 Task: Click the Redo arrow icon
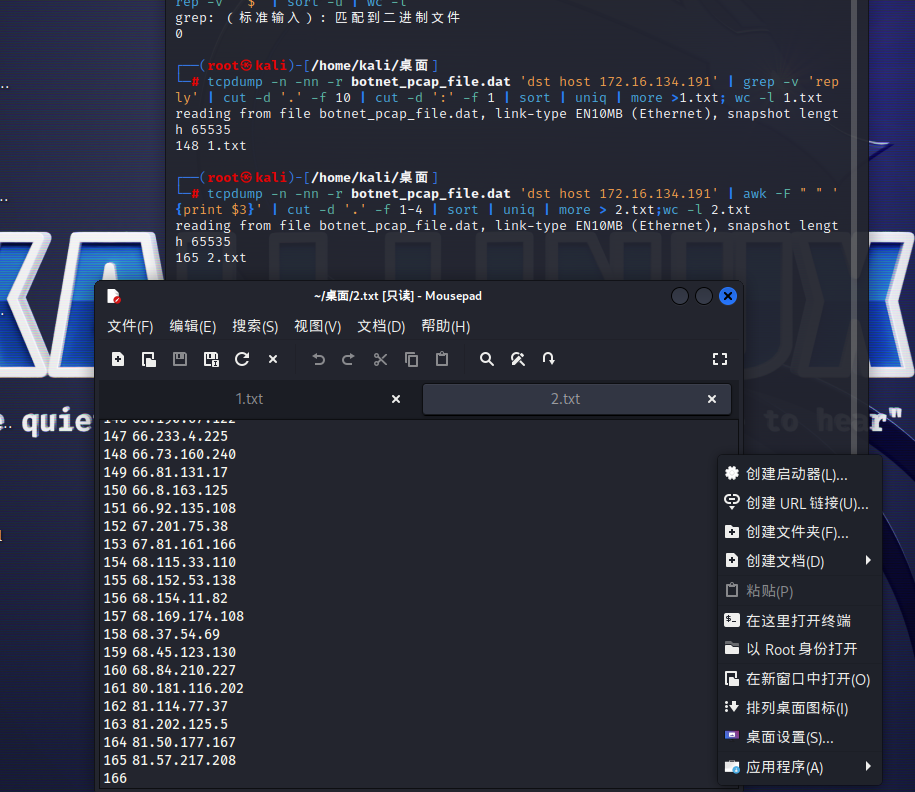[x=348, y=359]
